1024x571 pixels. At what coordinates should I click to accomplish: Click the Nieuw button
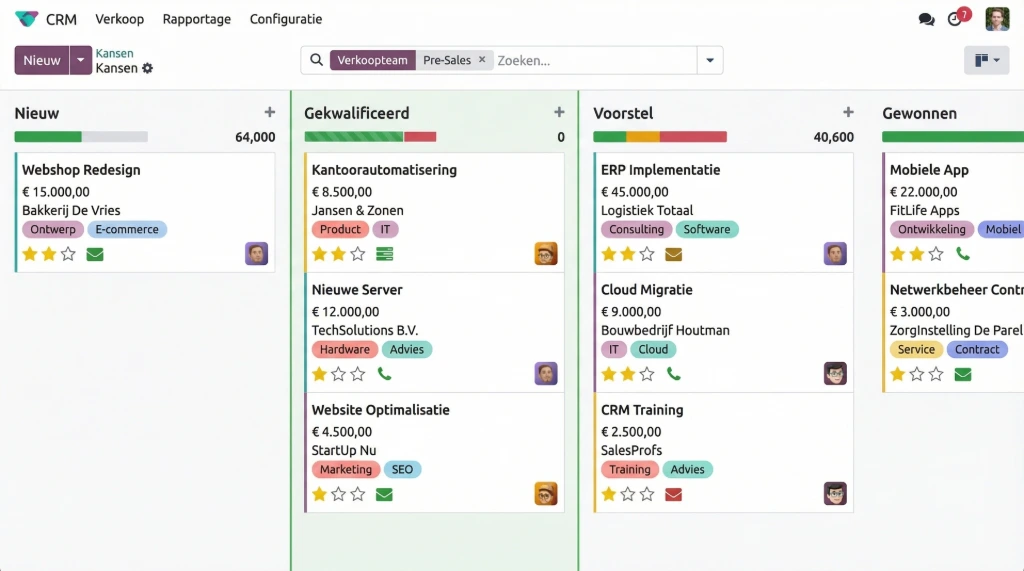point(42,60)
